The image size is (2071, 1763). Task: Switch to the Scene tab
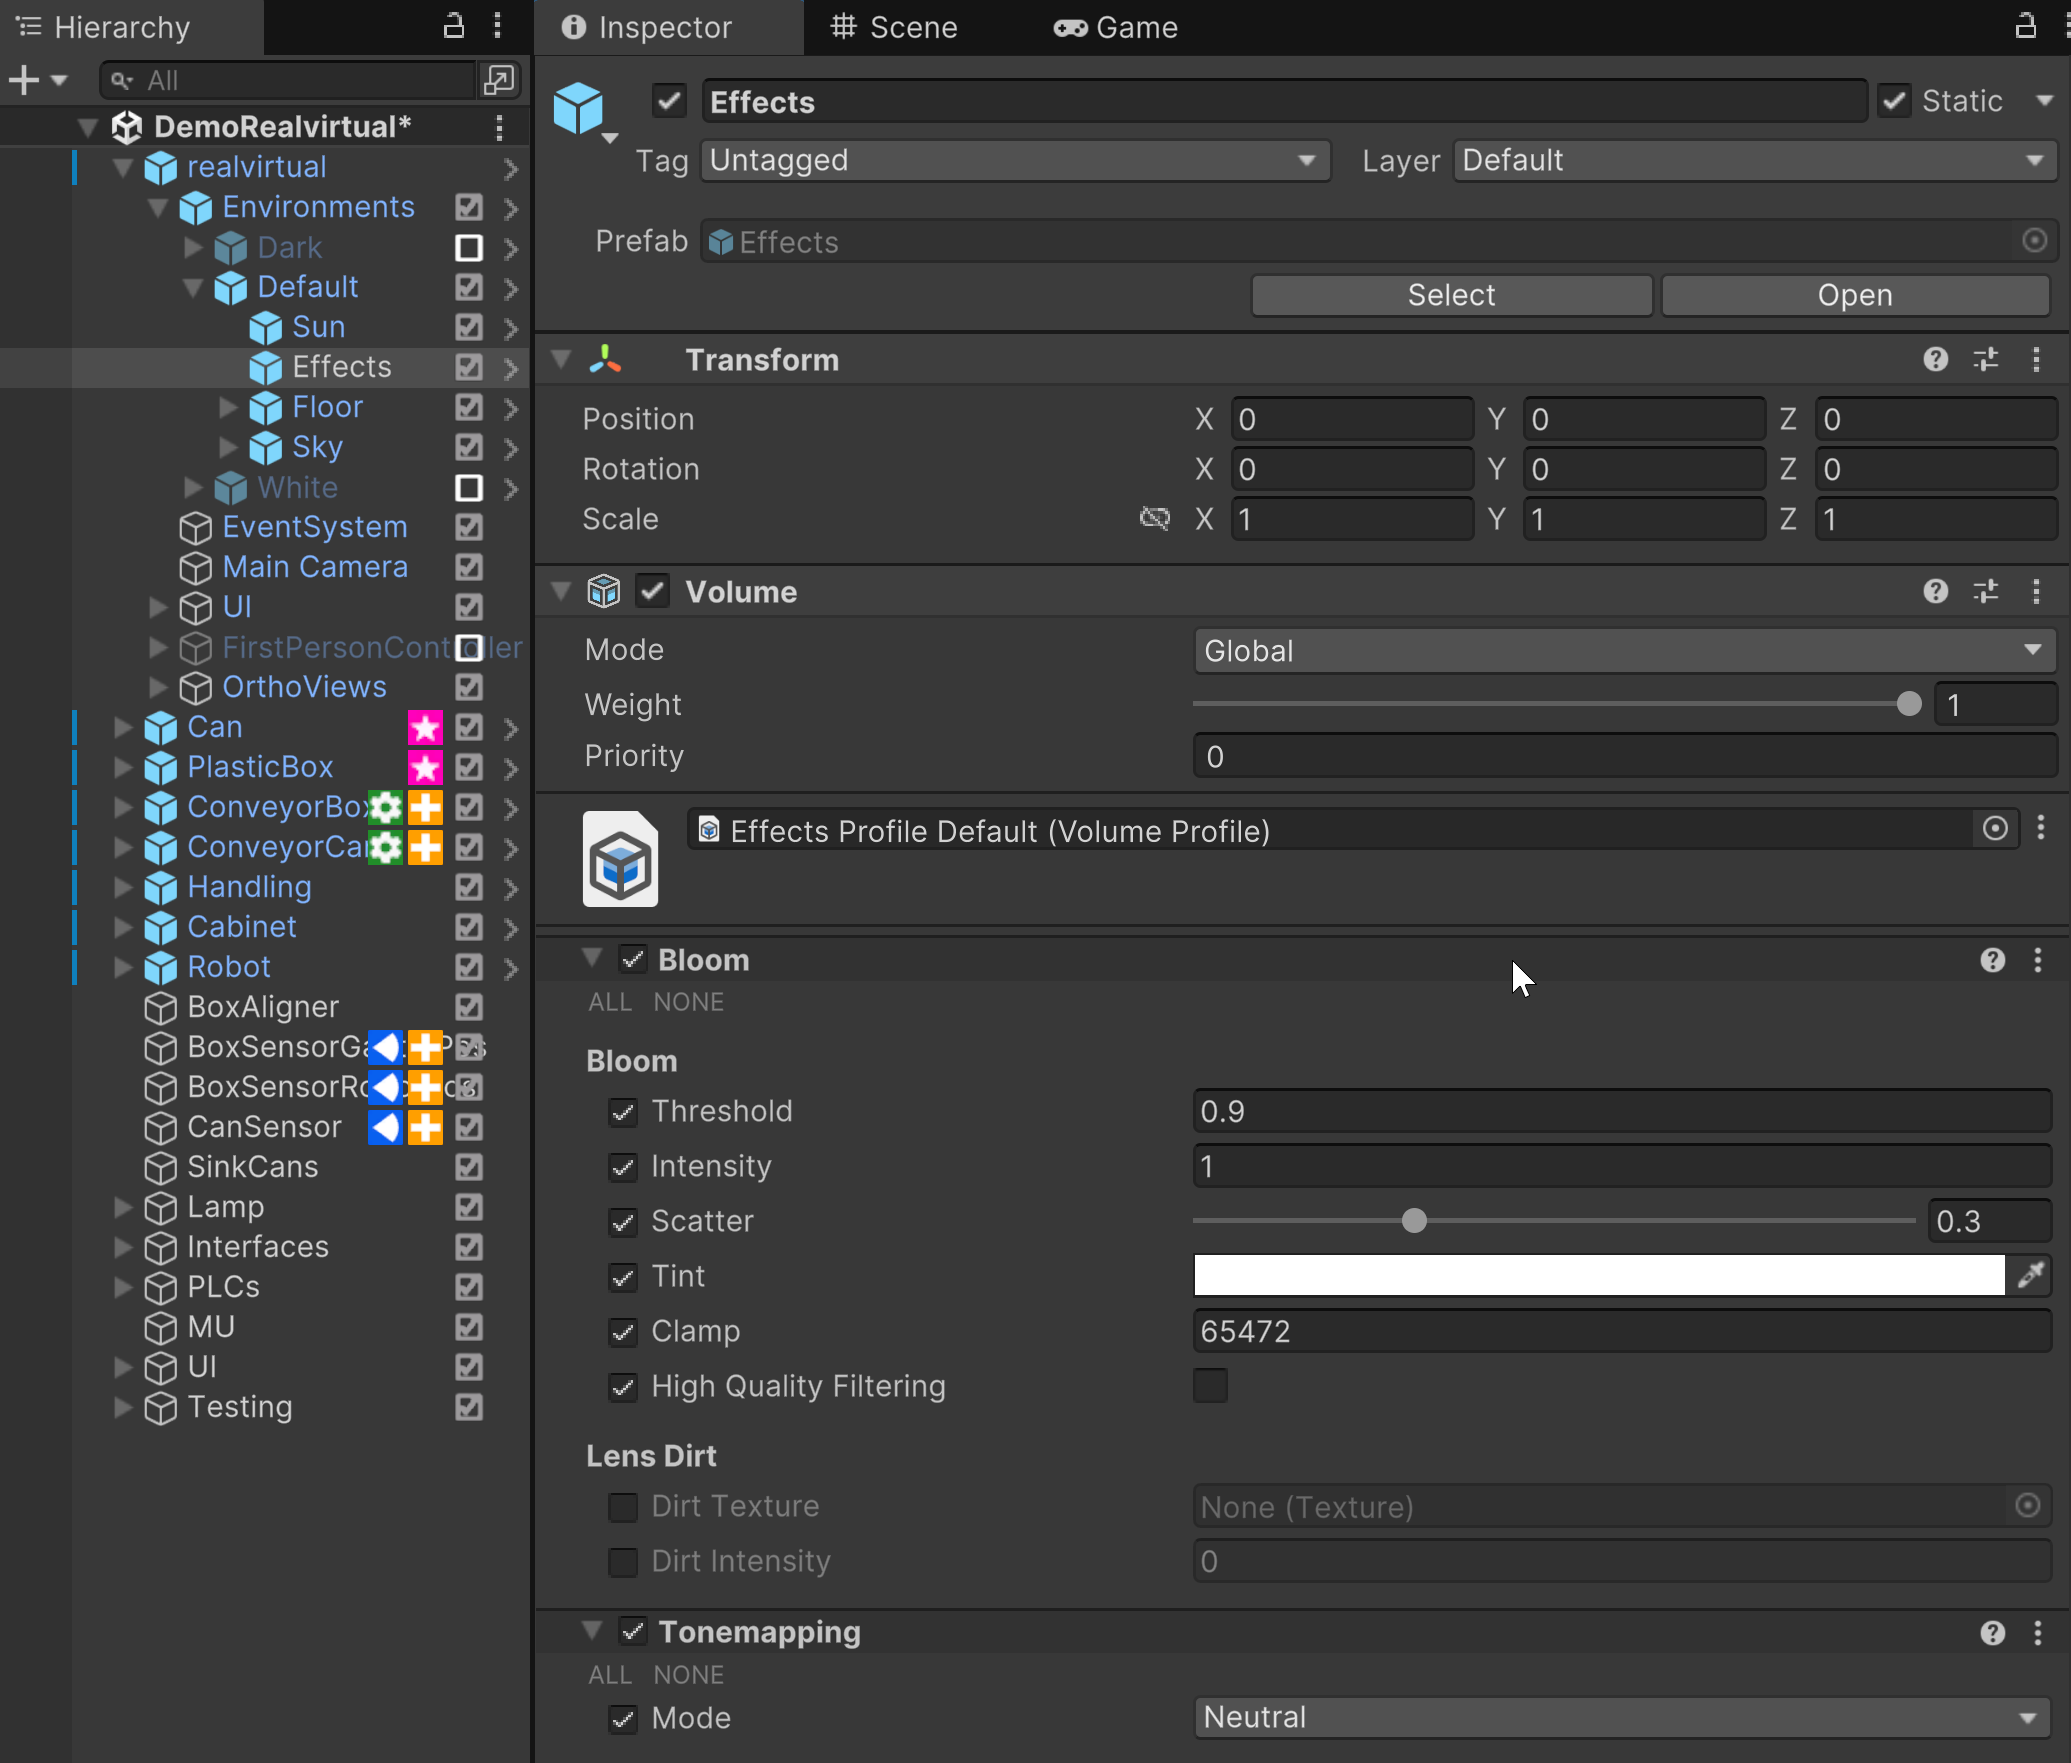click(x=894, y=27)
